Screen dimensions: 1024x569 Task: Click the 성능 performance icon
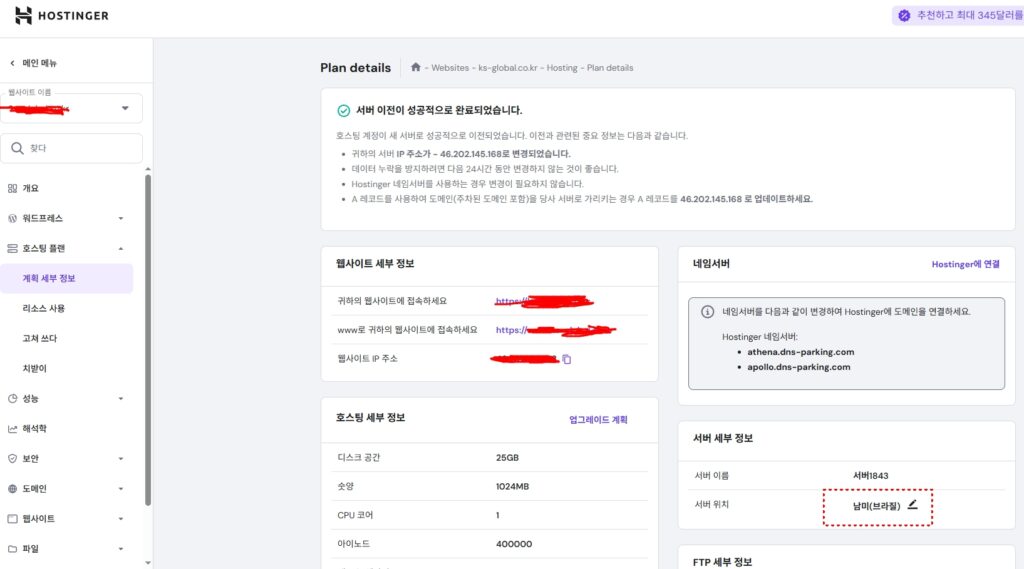point(12,398)
